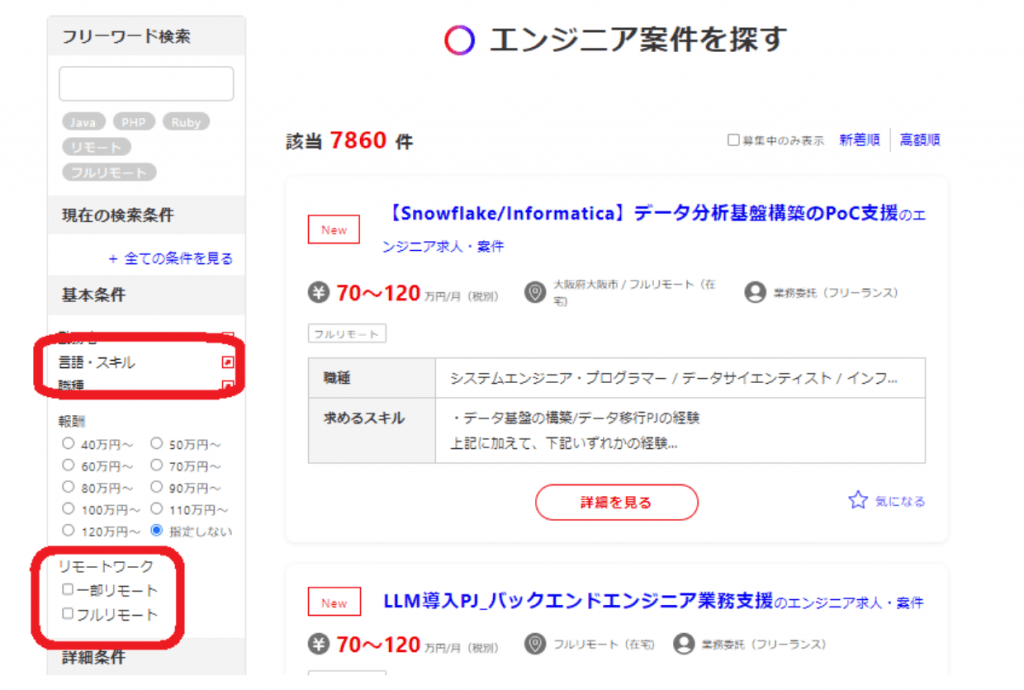Sort results by 新着順
Viewport: 1024px width, 690px height.
[x=859, y=140]
